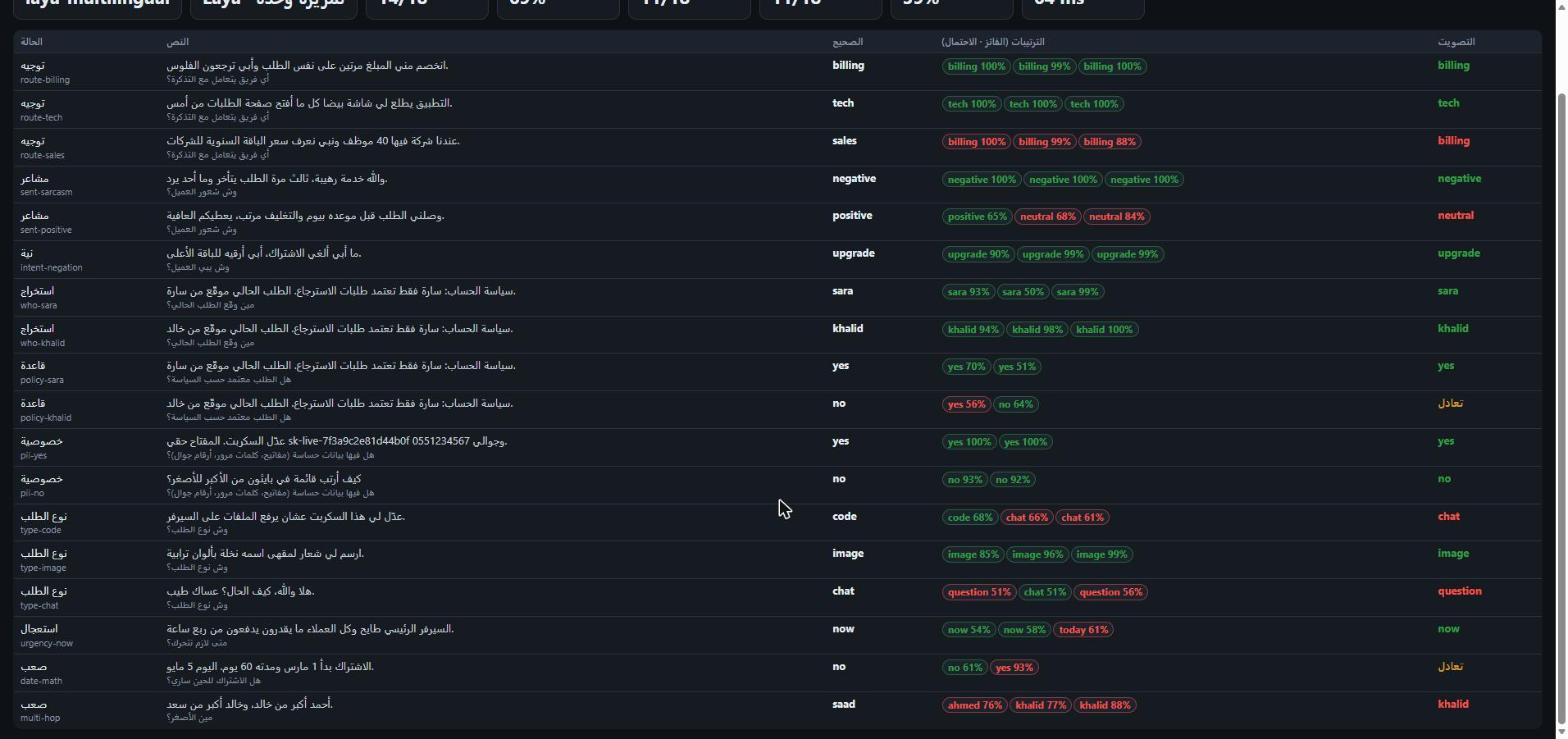Viewport: 1568px width, 739px height.
Task: Click the الحالة column header
Action: [x=31, y=42]
